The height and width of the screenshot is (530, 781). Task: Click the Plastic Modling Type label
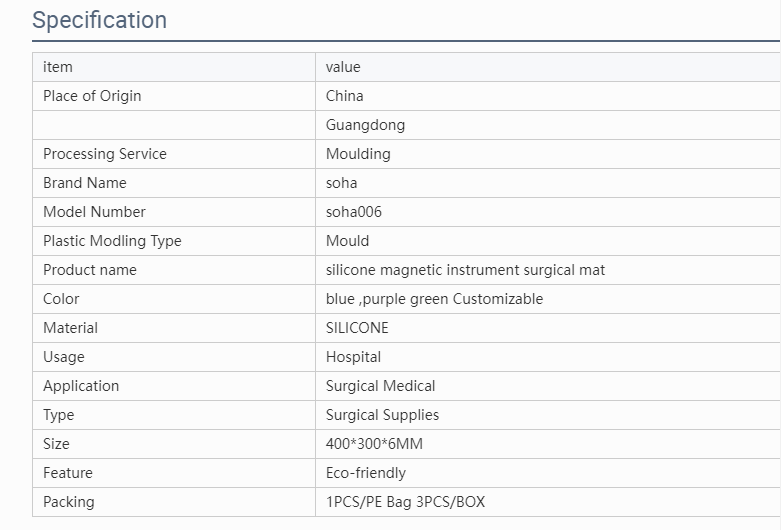pos(112,241)
